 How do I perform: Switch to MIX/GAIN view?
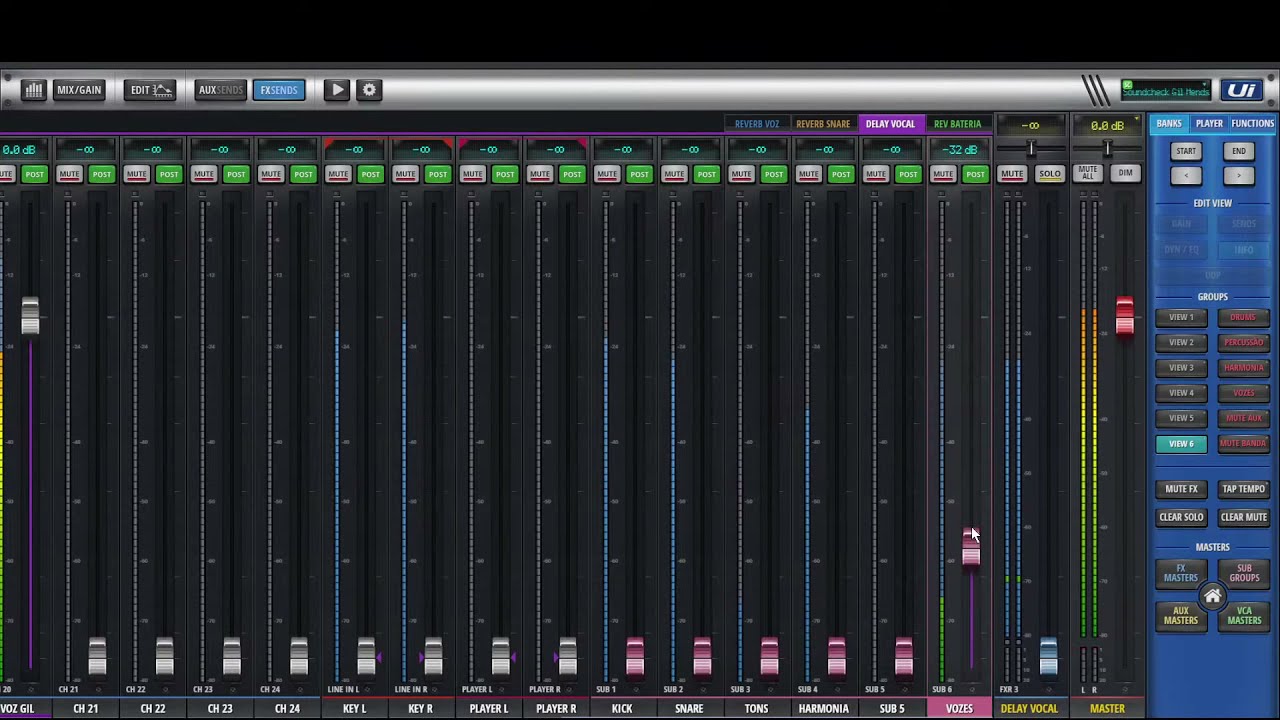79,90
